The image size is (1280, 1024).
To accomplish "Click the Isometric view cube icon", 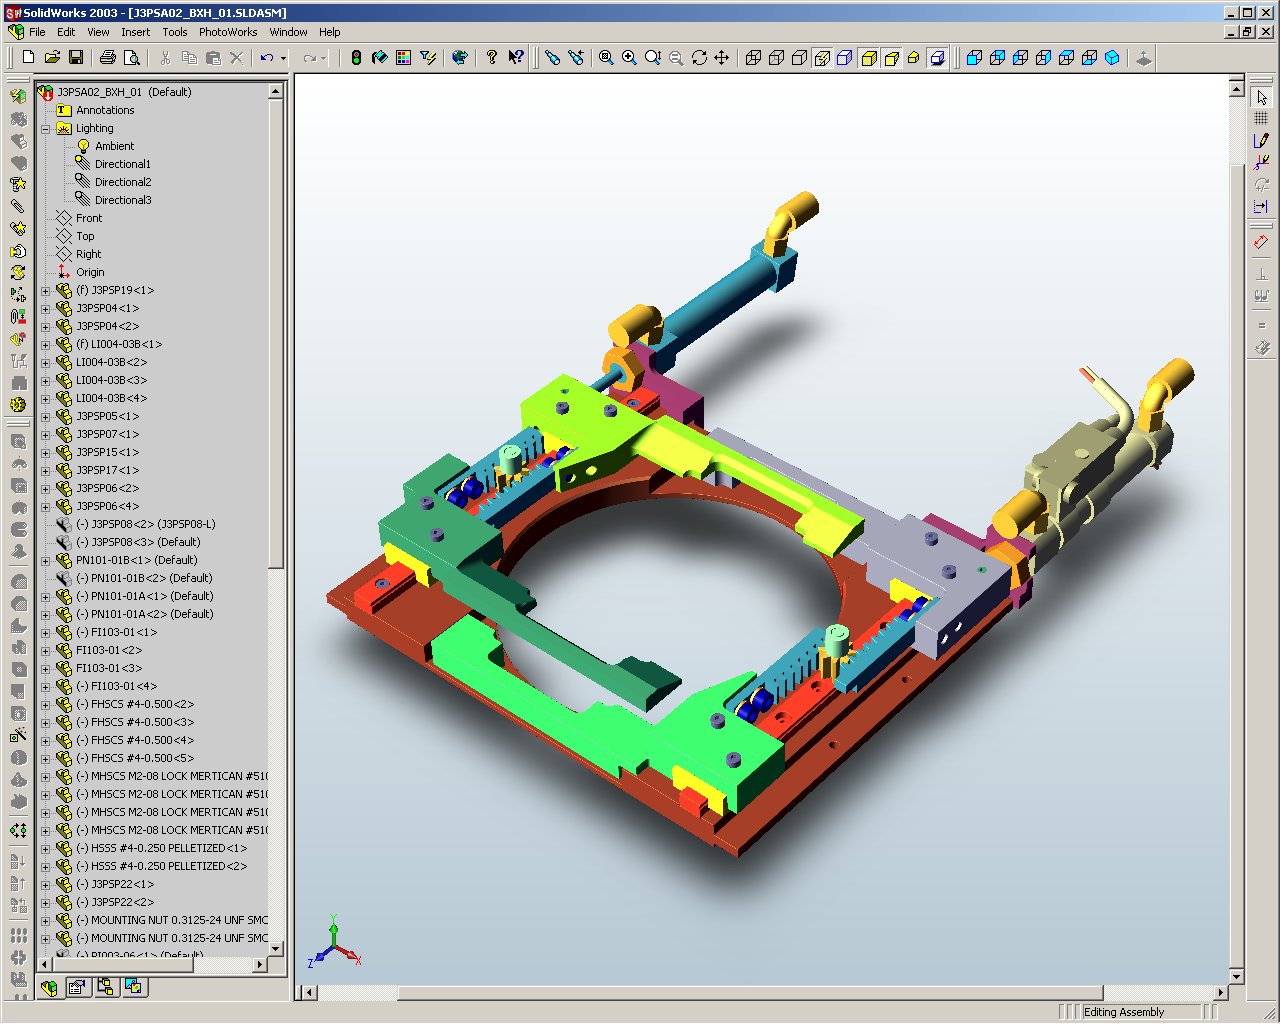I will click(x=1112, y=58).
